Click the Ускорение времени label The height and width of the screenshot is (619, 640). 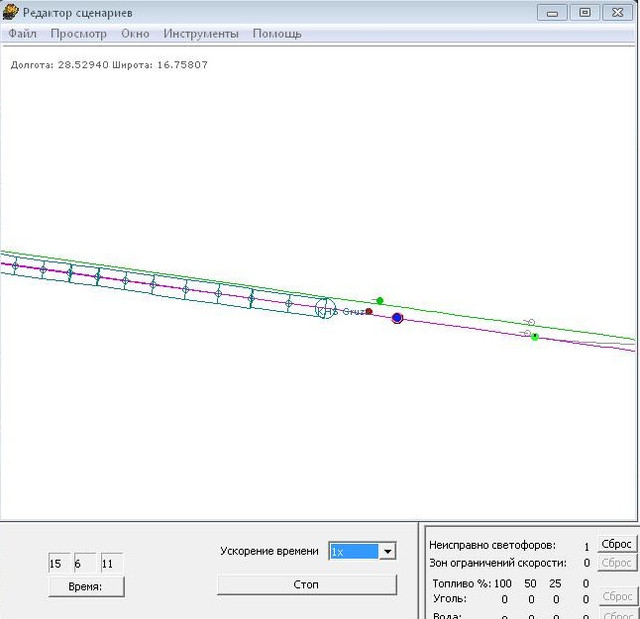point(269,551)
